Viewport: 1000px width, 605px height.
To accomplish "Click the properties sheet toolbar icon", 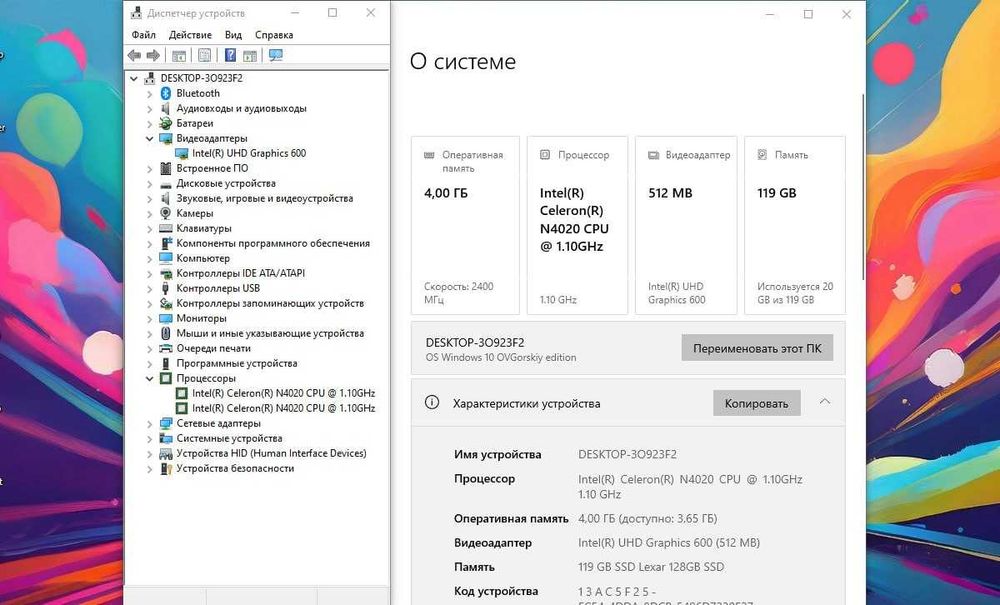I will click(x=205, y=55).
